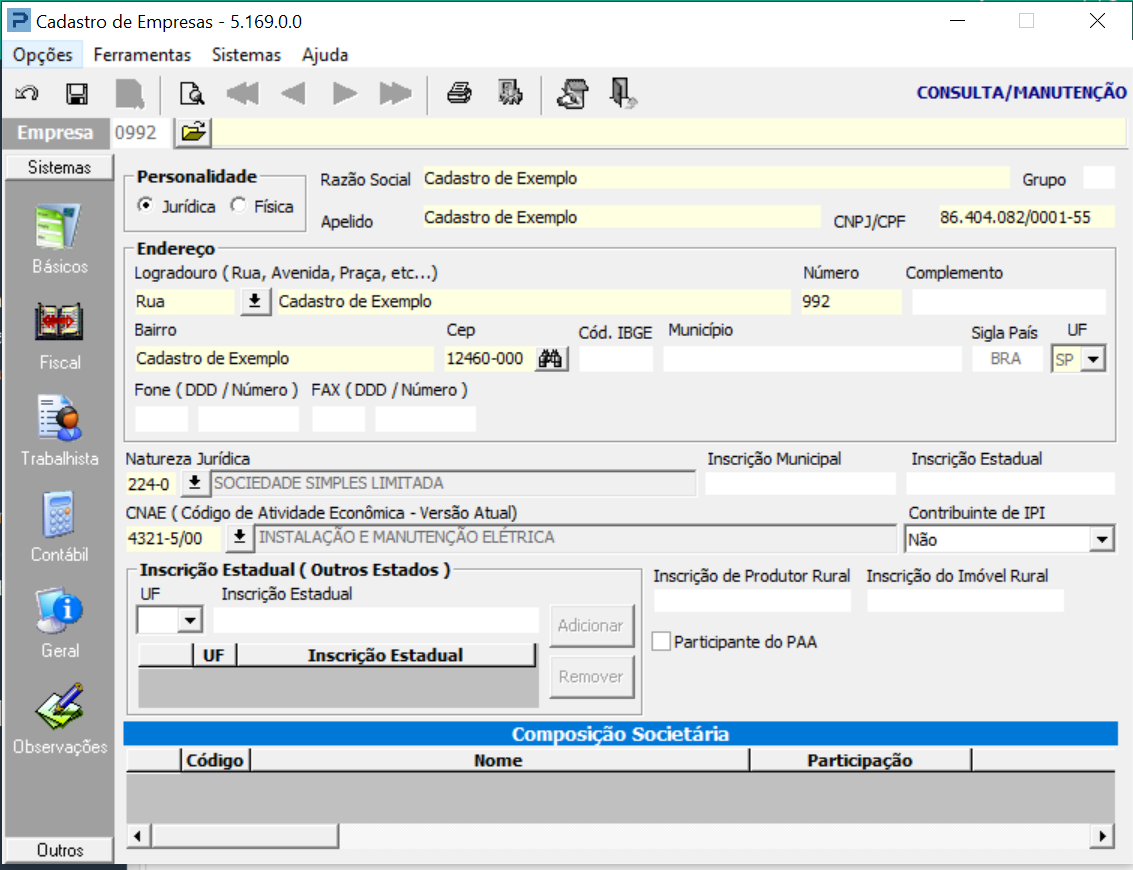Click the Número field showing 992

pyautogui.click(x=850, y=301)
